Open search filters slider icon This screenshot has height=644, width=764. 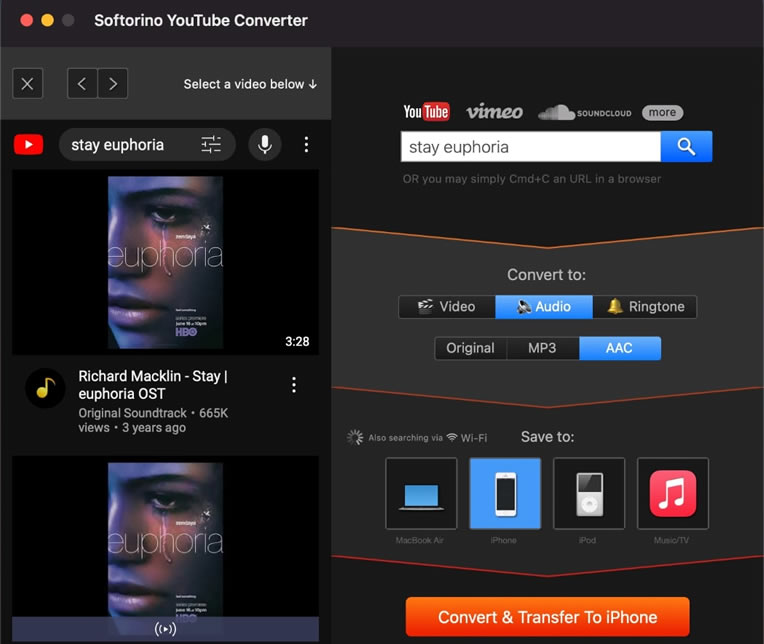click(x=211, y=145)
